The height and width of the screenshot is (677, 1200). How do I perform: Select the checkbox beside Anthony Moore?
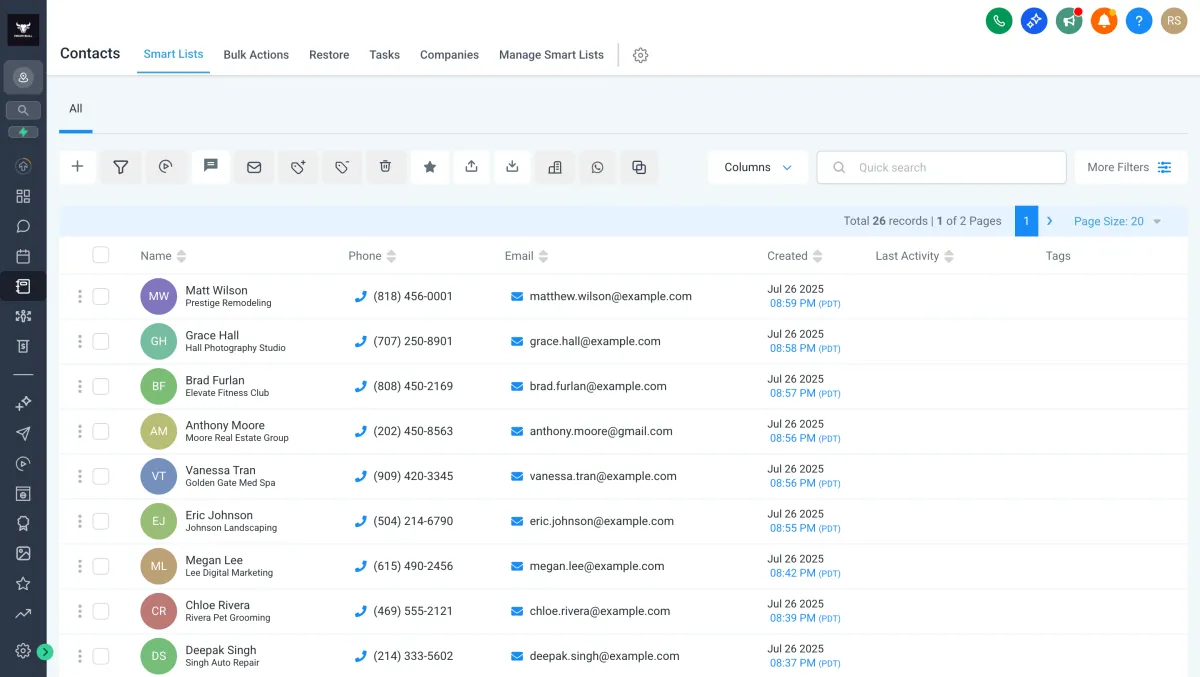101,431
